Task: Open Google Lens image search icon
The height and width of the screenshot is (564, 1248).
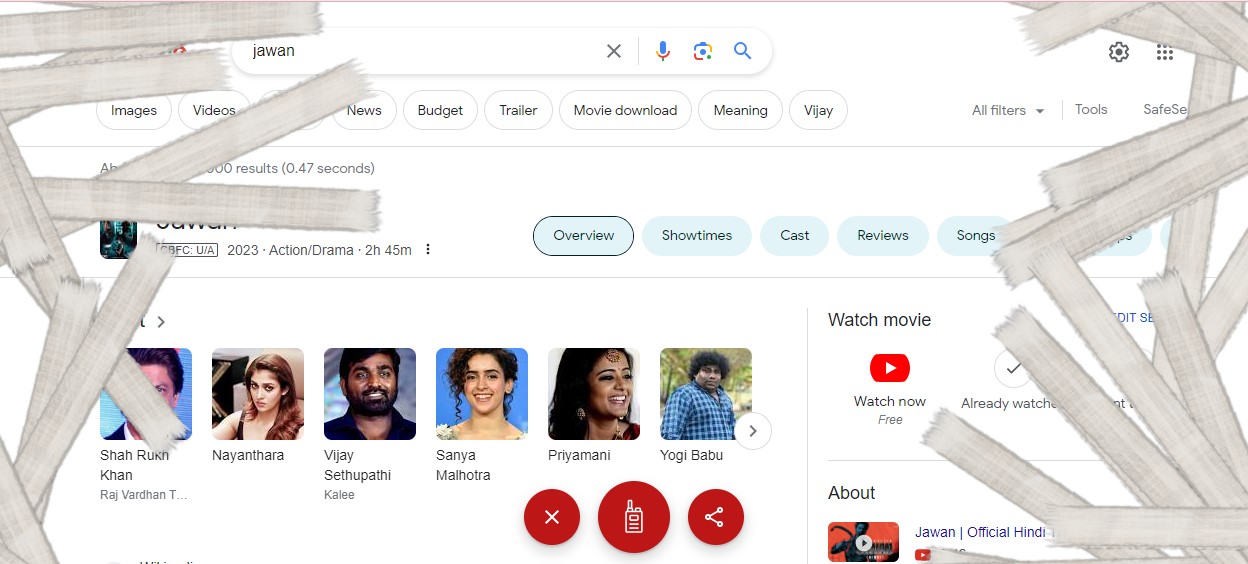Action: click(x=703, y=51)
